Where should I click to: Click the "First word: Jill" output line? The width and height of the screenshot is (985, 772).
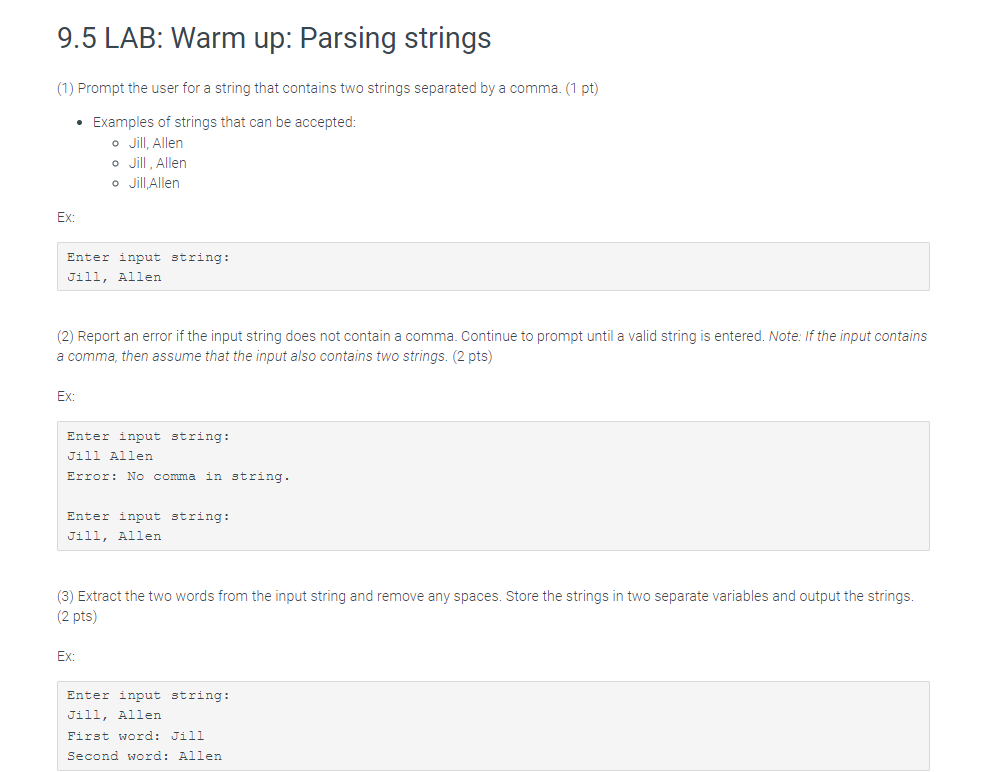coord(135,735)
